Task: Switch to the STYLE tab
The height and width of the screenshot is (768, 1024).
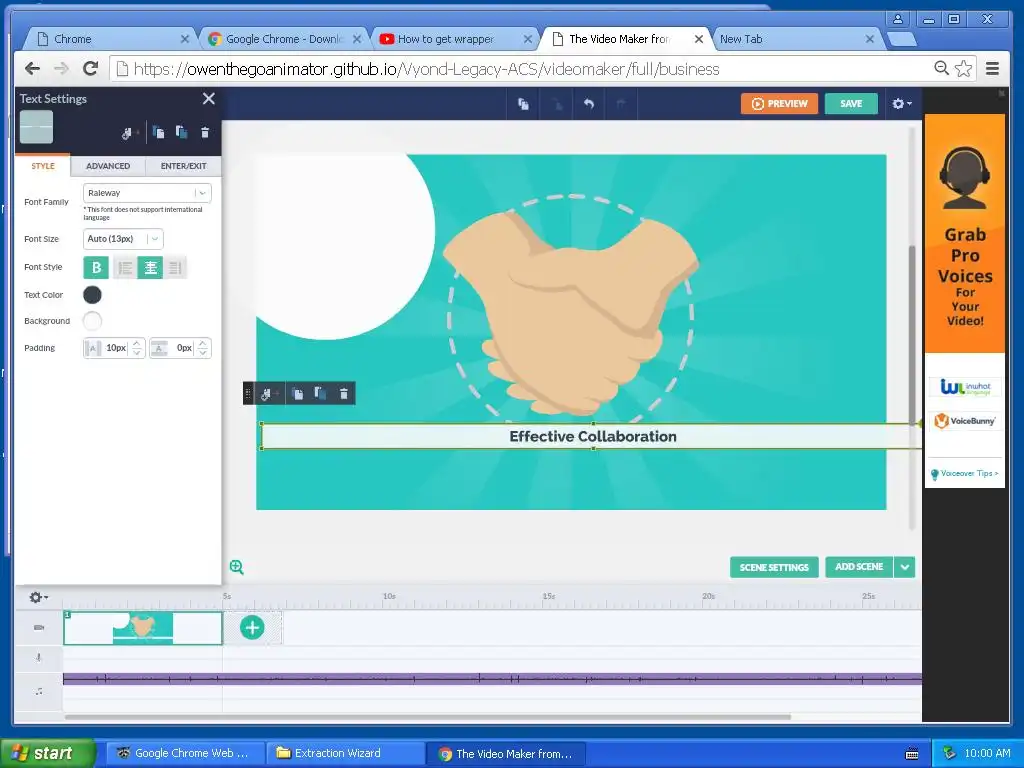Action: [43, 166]
